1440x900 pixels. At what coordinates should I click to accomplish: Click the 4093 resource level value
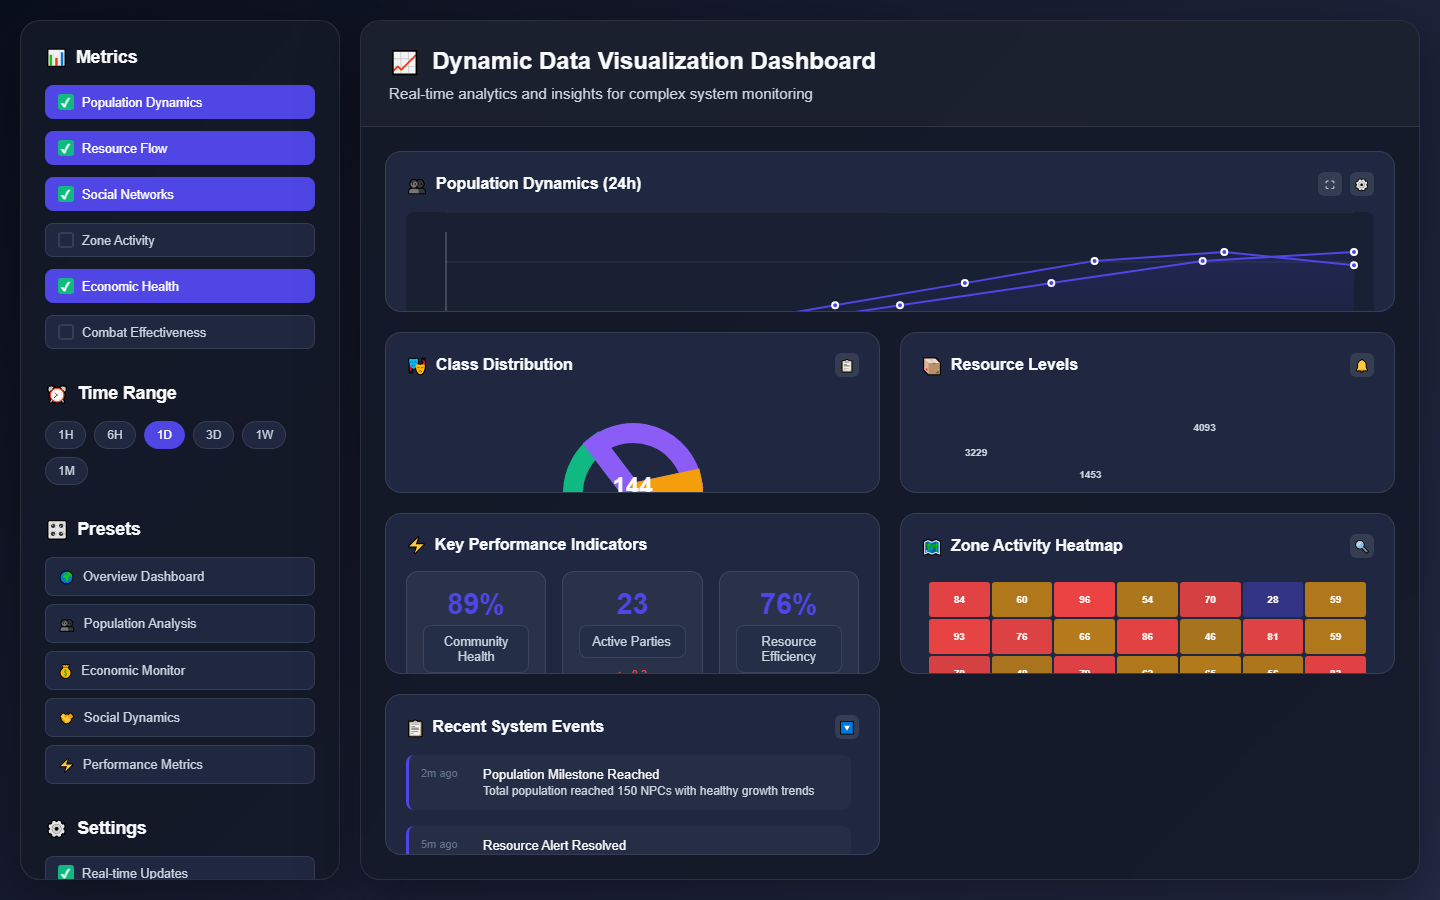click(1204, 428)
